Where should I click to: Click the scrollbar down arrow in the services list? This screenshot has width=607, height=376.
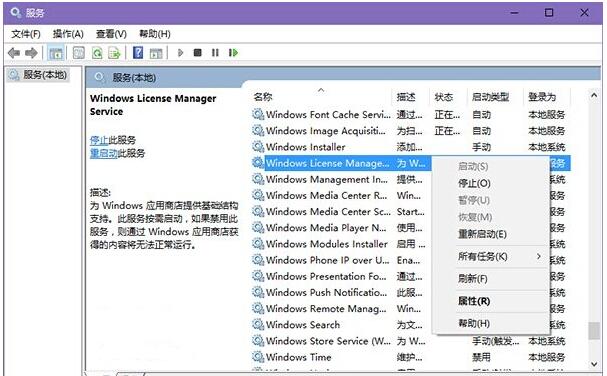pos(594,363)
